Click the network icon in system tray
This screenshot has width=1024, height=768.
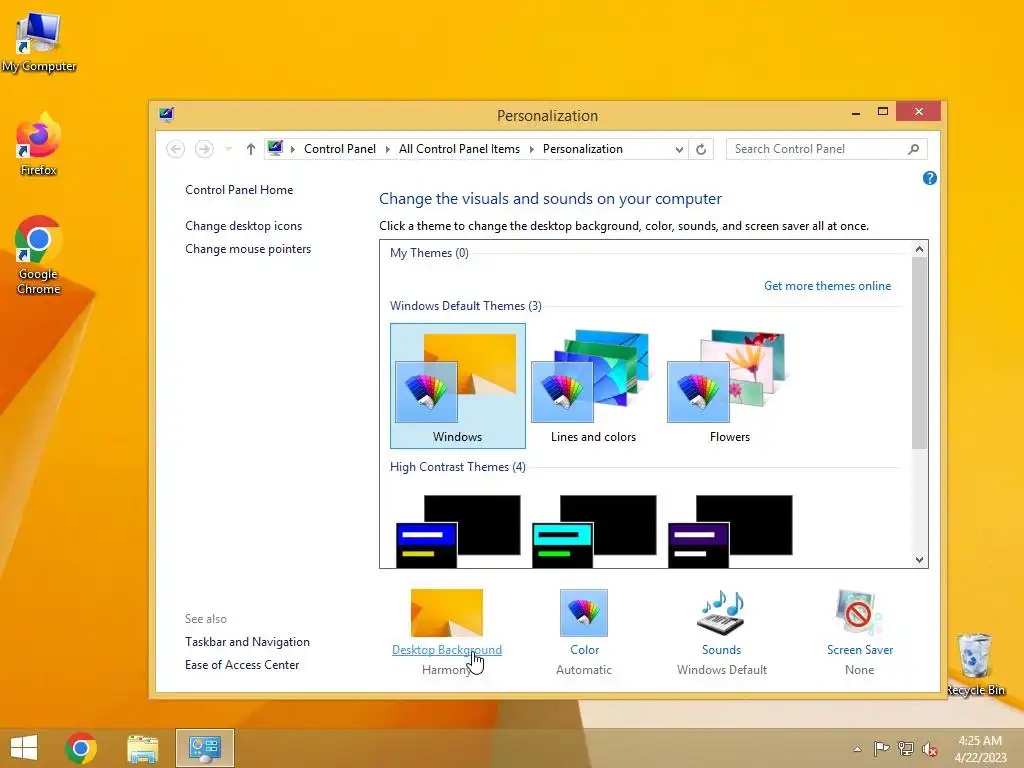click(906, 749)
